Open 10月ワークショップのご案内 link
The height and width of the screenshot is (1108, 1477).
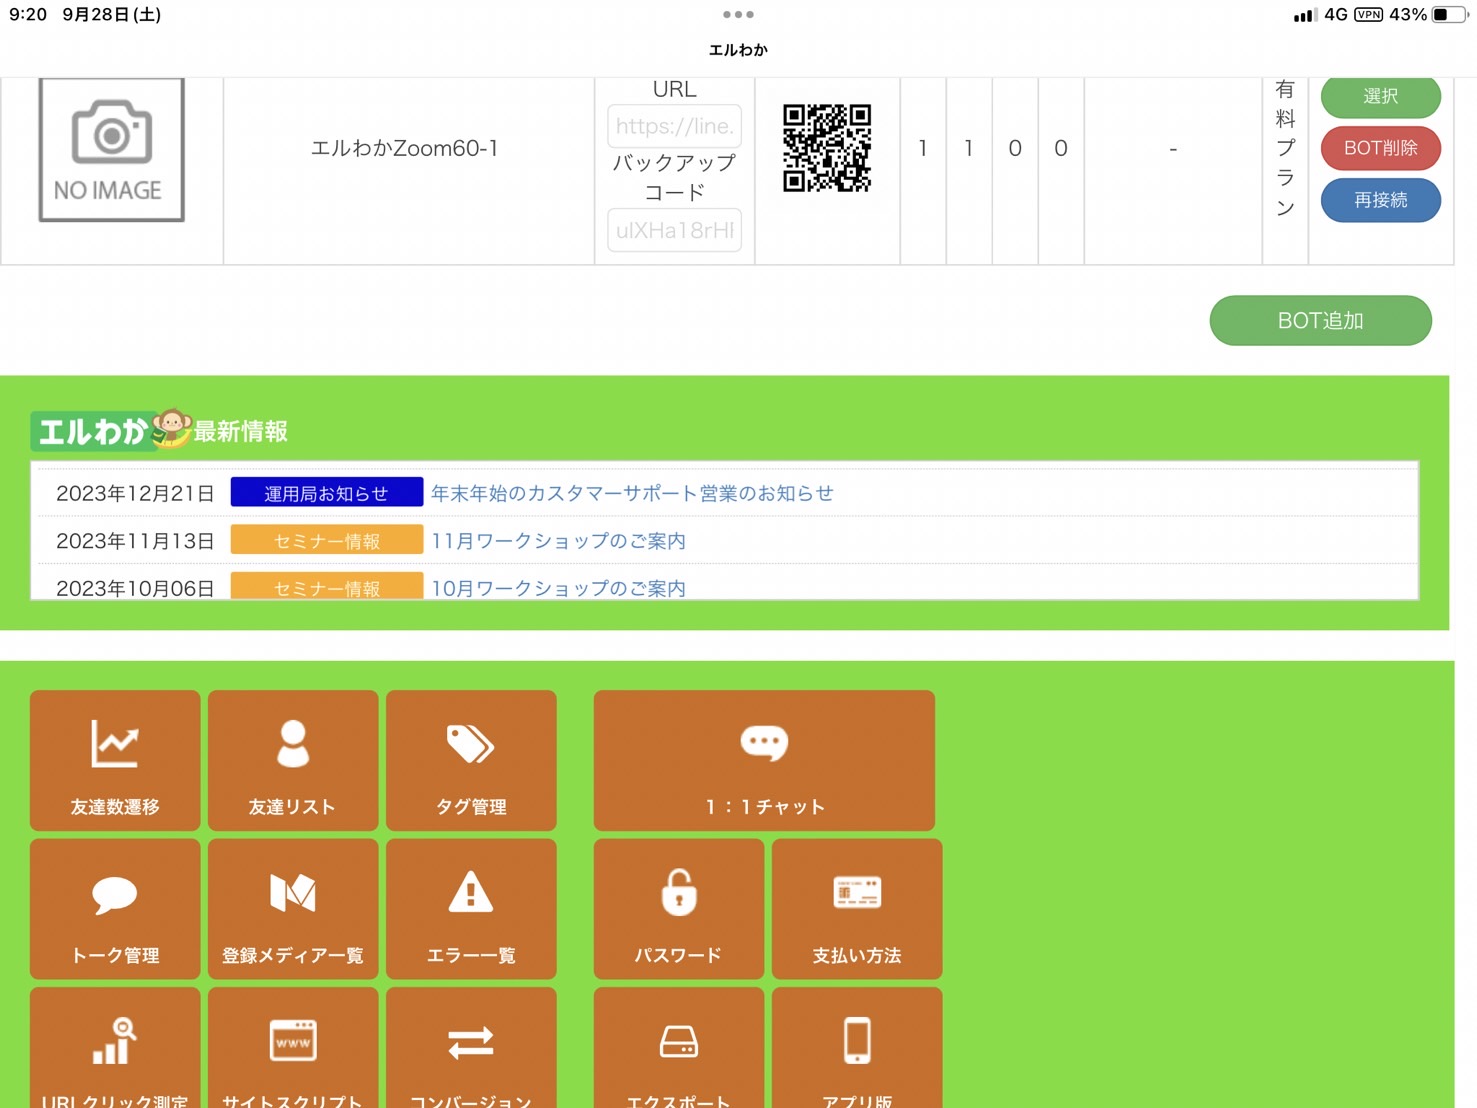tap(558, 588)
